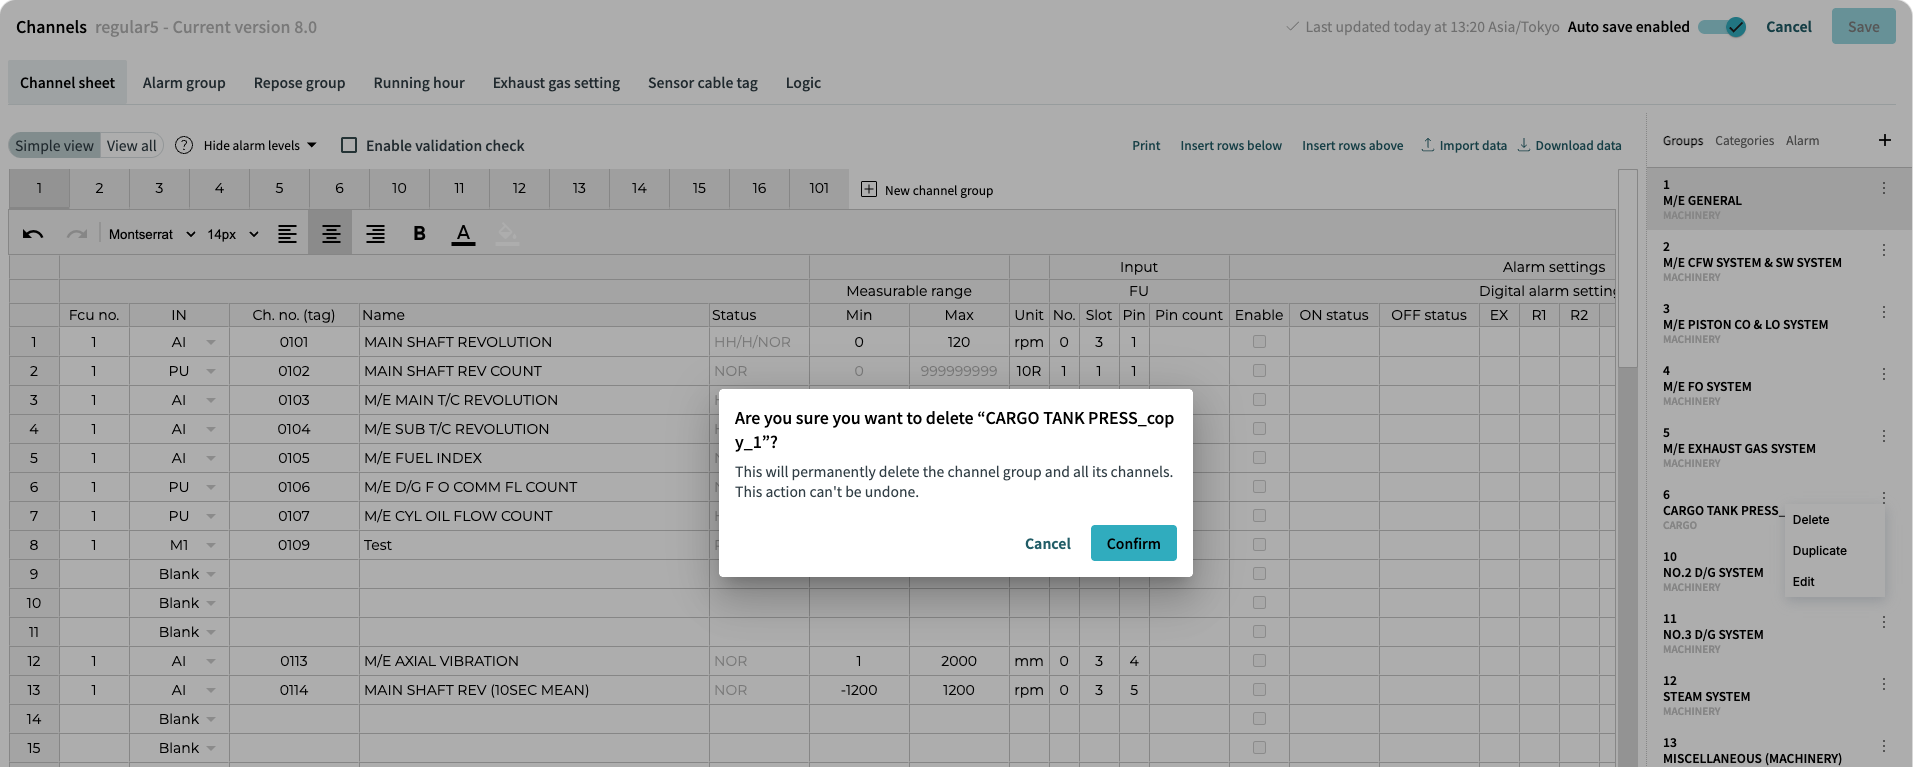Align text right
The height and width of the screenshot is (767, 1913).
[x=375, y=234]
